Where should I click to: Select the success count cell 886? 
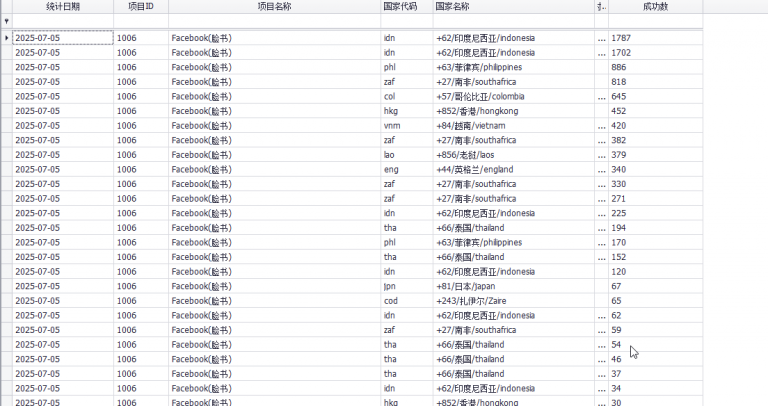click(x=656, y=67)
